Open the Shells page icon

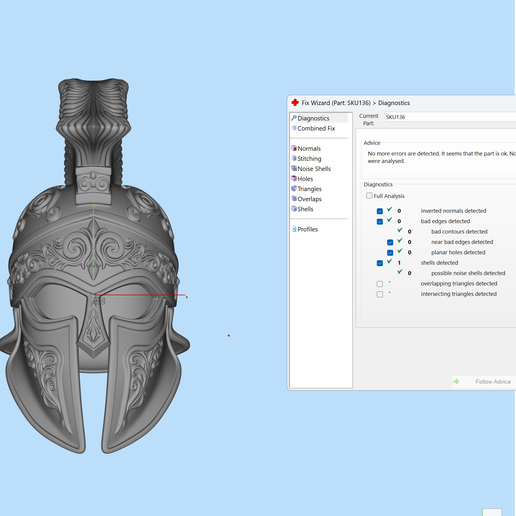point(294,209)
